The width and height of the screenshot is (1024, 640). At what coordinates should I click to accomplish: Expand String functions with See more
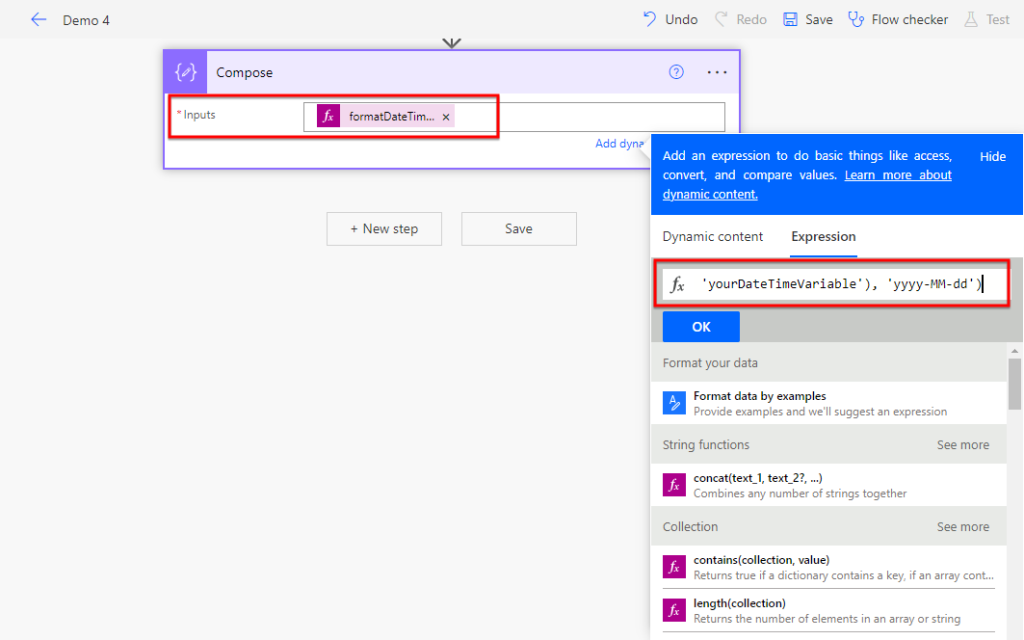click(963, 445)
